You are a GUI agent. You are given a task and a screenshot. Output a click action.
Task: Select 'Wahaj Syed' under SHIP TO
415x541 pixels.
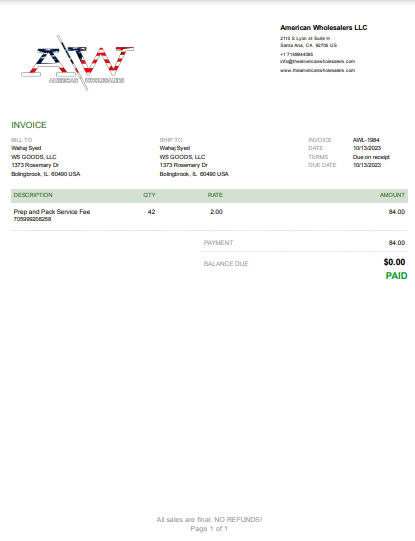pyautogui.click(x=175, y=148)
